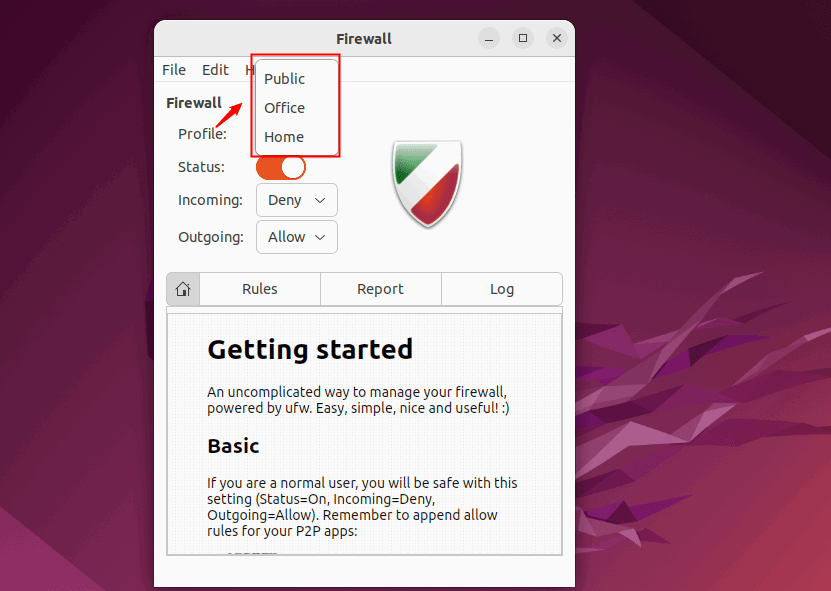This screenshot has width=831, height=591.
Task: Minimize the Firewall window
Action: point(489,39)
